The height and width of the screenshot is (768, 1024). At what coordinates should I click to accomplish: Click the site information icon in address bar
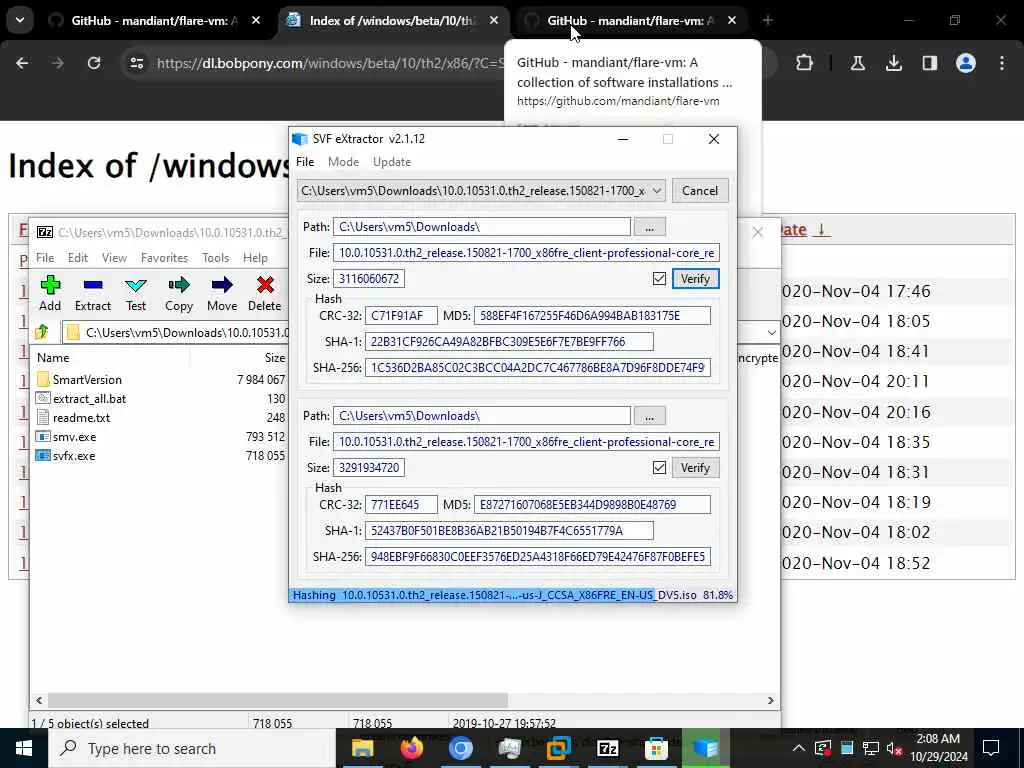[136, 63]
